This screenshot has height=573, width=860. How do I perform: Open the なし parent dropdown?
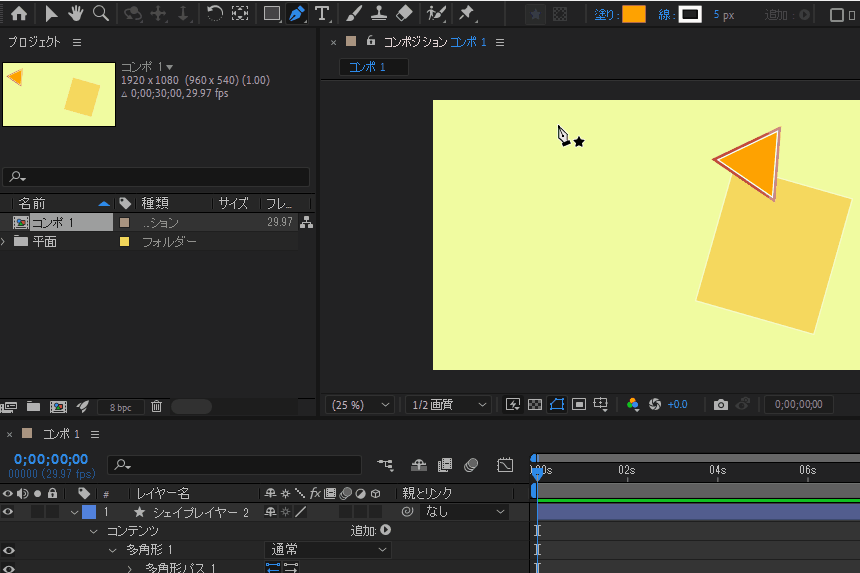[x=465, y=512]
